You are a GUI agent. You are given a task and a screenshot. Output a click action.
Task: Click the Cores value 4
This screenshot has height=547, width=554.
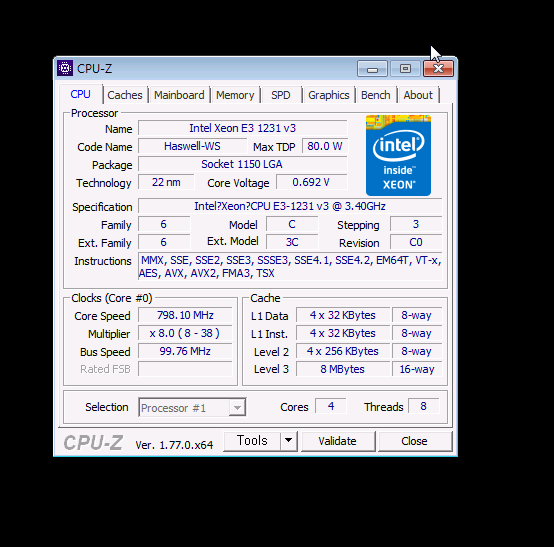(331, 406)
